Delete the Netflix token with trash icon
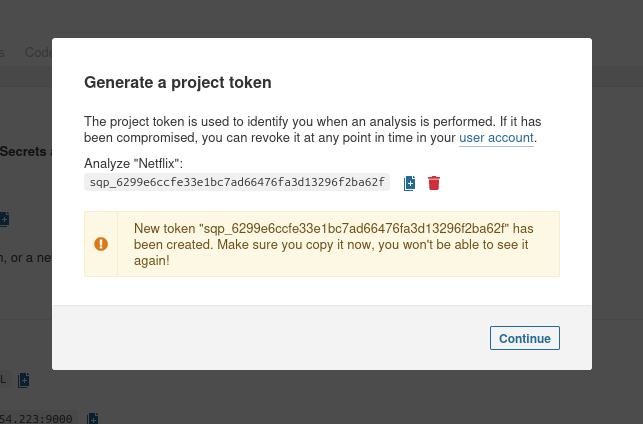The height and width of the screenshot is (424, 643). tap(434, 183)
